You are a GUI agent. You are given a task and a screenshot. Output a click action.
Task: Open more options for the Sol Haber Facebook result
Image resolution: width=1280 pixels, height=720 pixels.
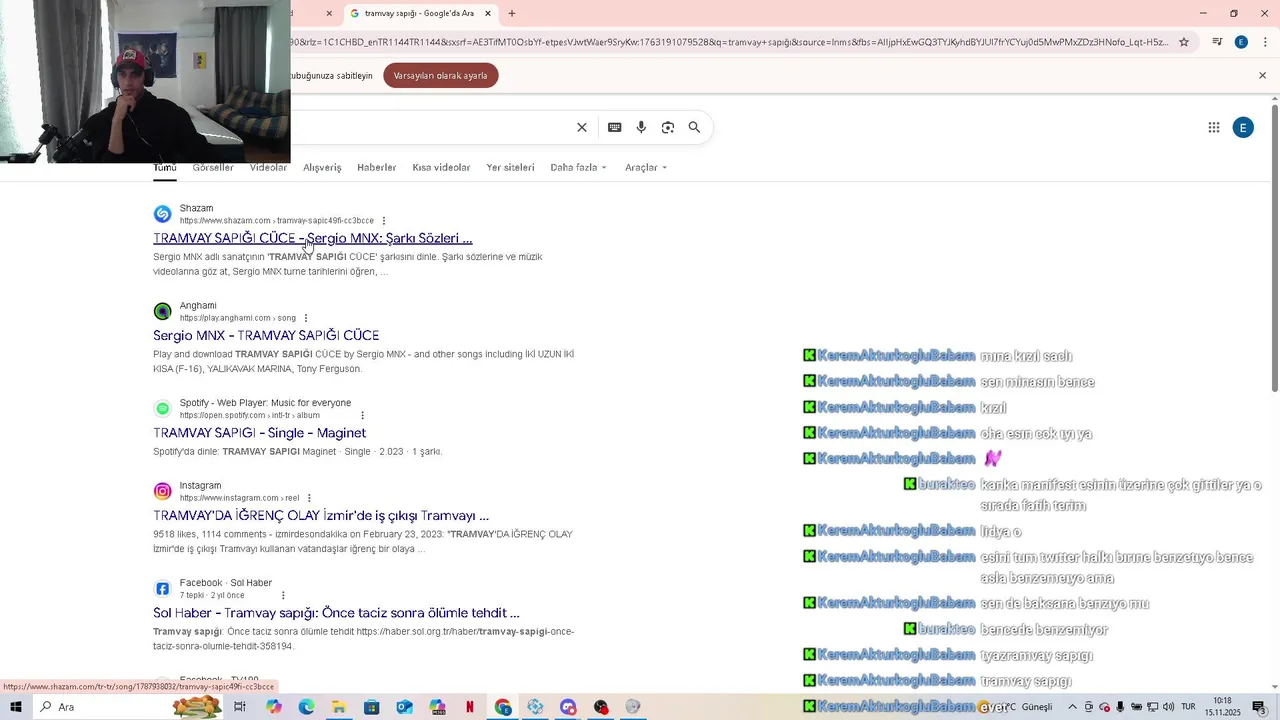[283, 595]
